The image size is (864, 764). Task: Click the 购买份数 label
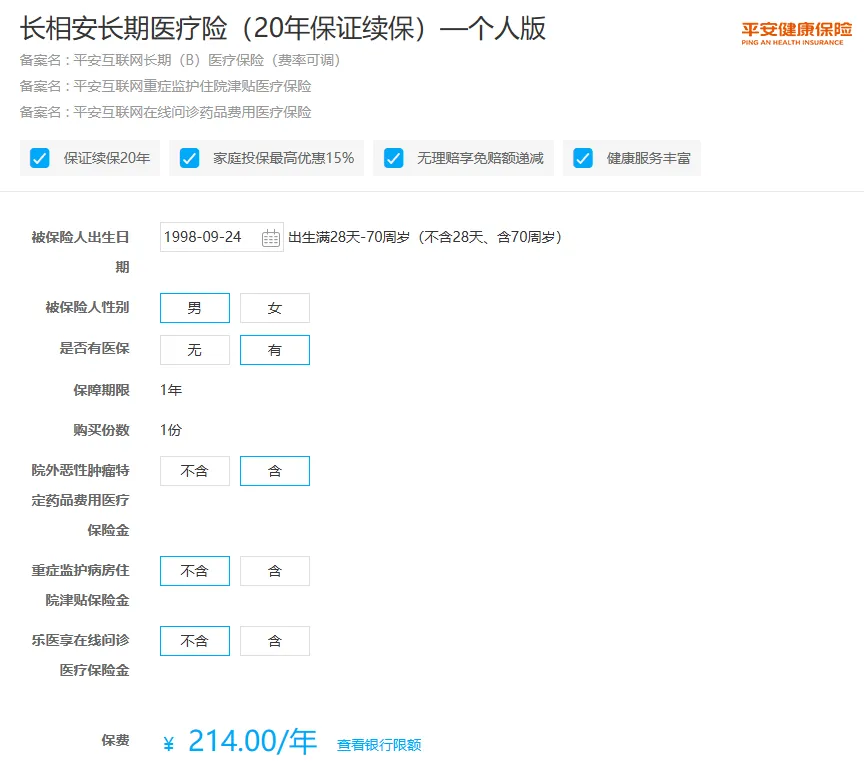coord(101,430)
